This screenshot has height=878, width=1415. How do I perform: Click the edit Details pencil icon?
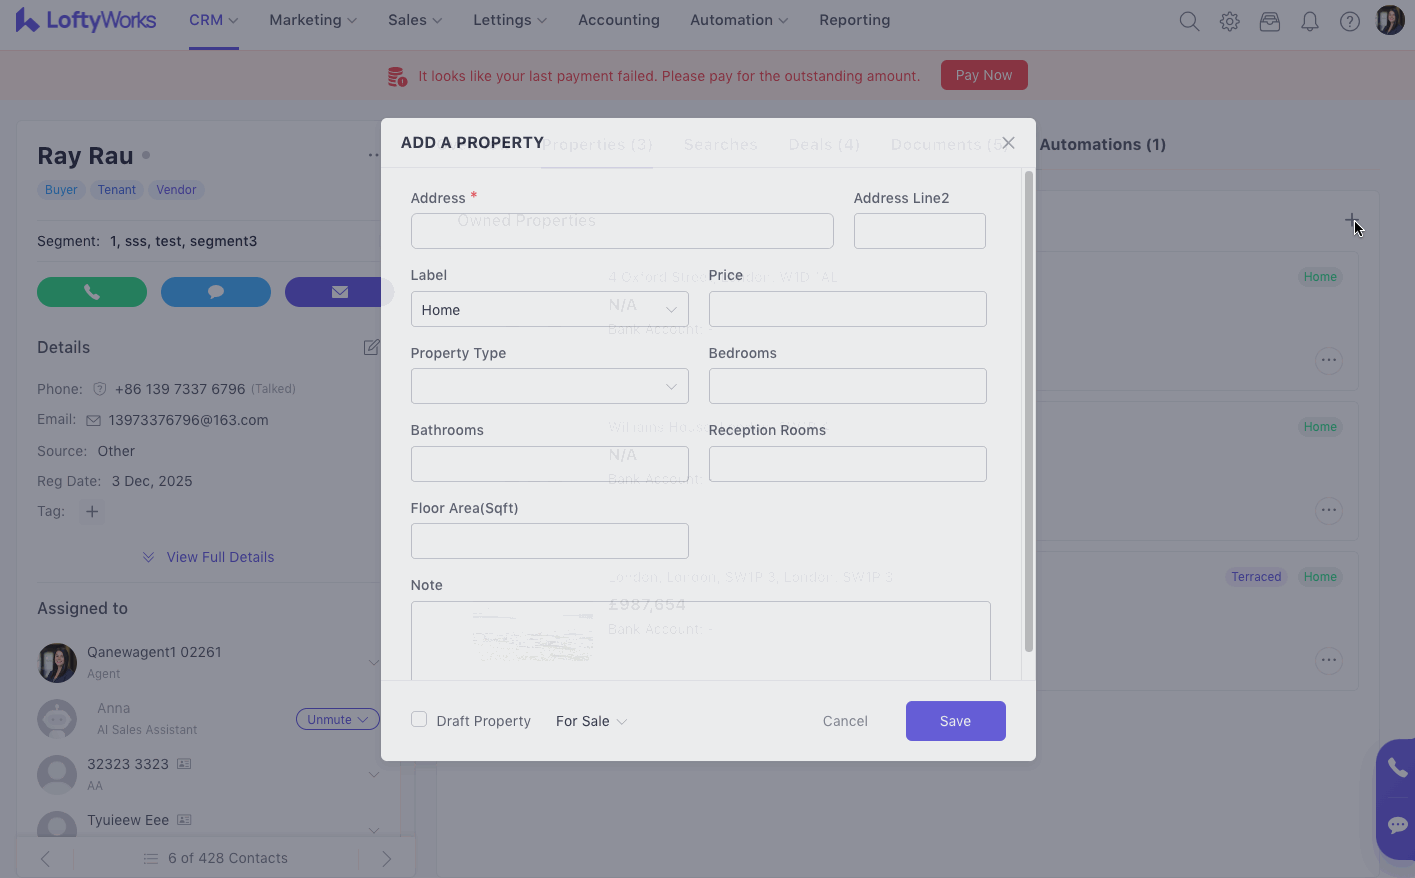pos(371,347)
